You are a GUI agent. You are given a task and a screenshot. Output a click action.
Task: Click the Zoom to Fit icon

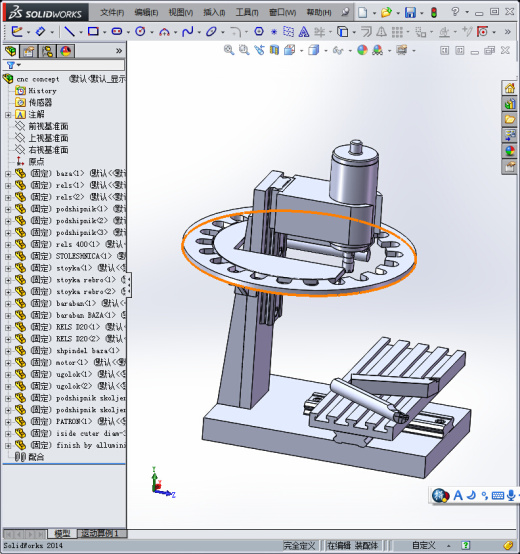pos(229,50)
